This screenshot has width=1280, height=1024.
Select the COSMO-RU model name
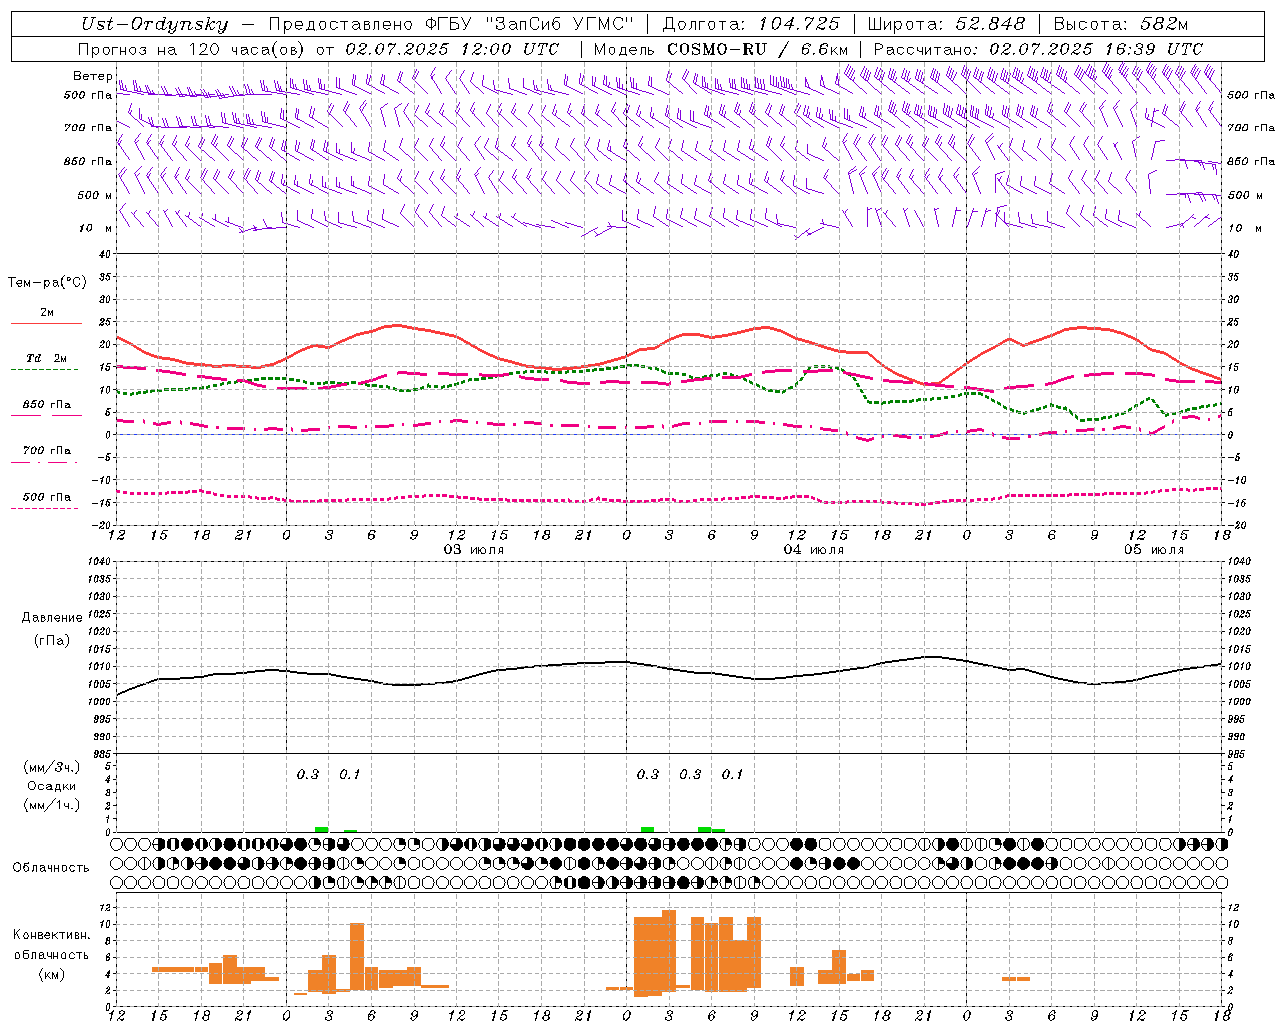[716, 49]
